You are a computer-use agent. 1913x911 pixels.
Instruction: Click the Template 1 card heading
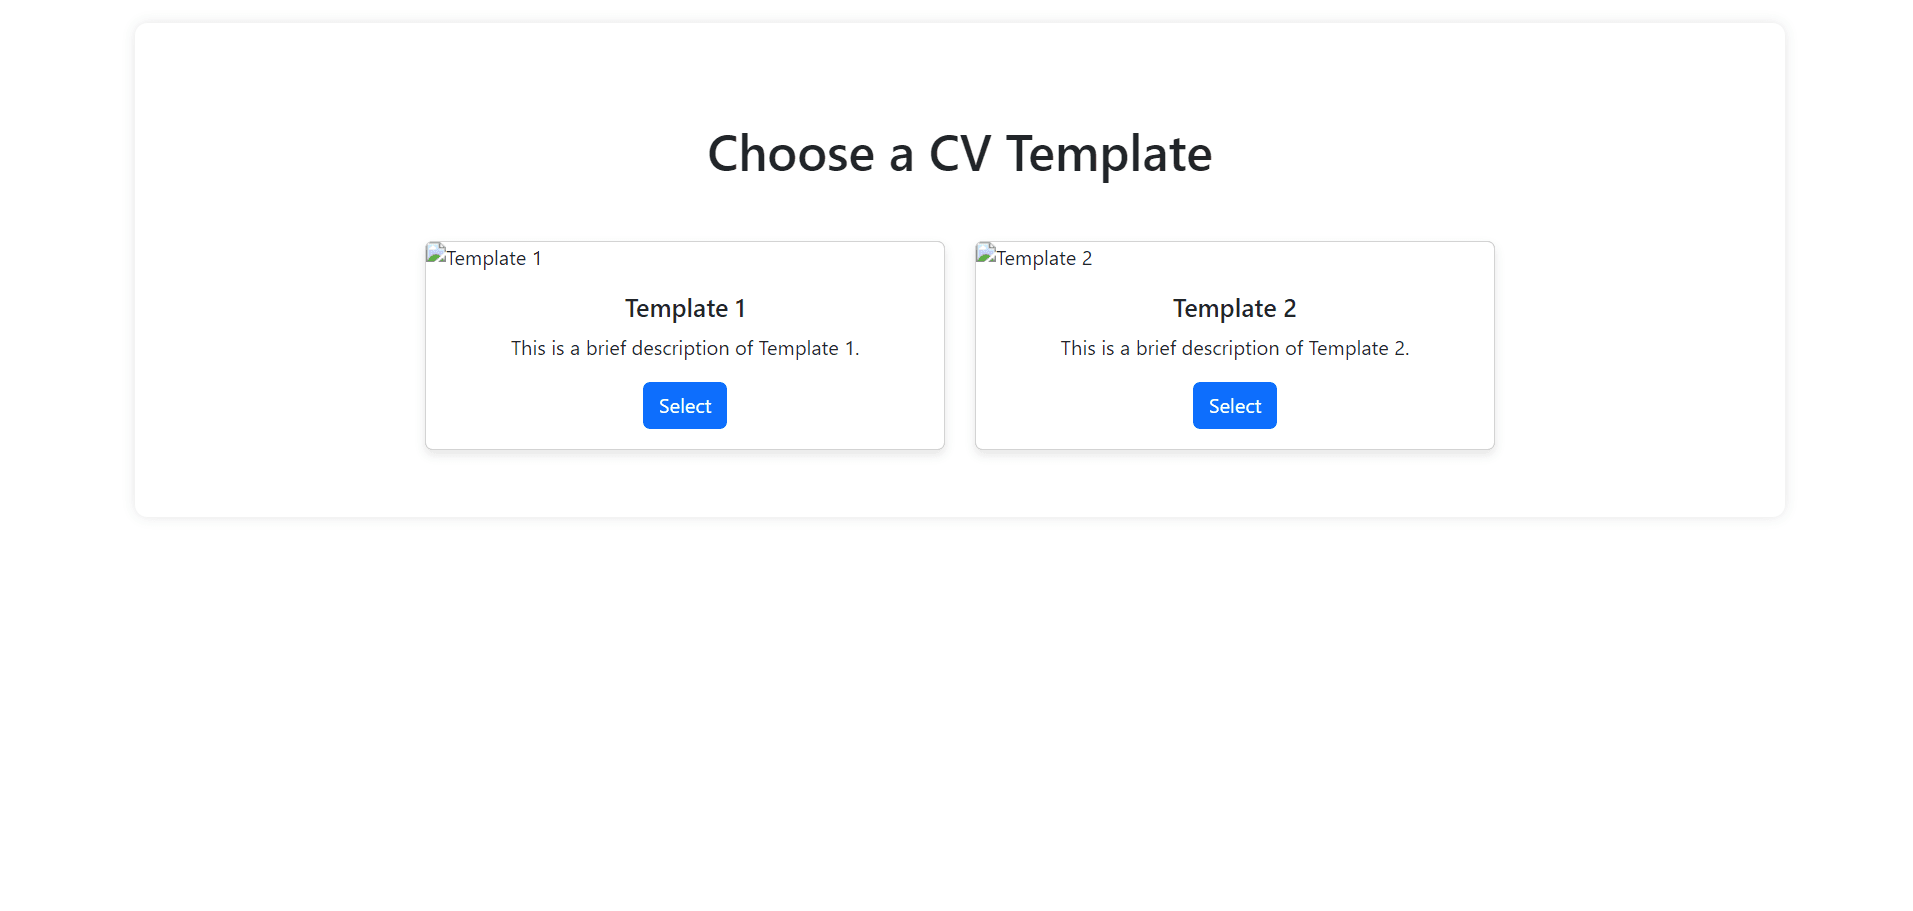click(x=685, y=308)
